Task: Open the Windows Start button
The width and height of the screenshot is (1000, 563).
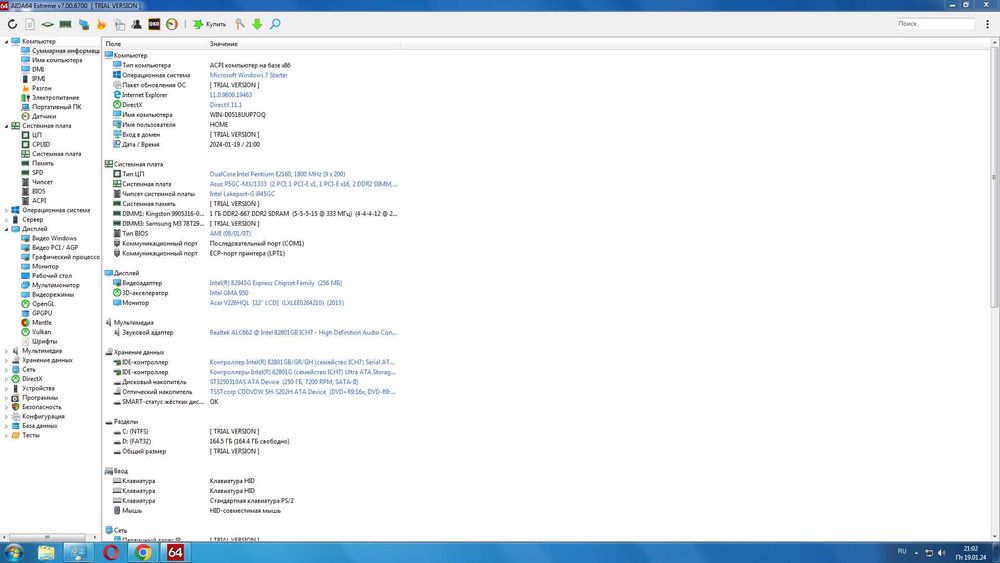Action: coord(13,552)
